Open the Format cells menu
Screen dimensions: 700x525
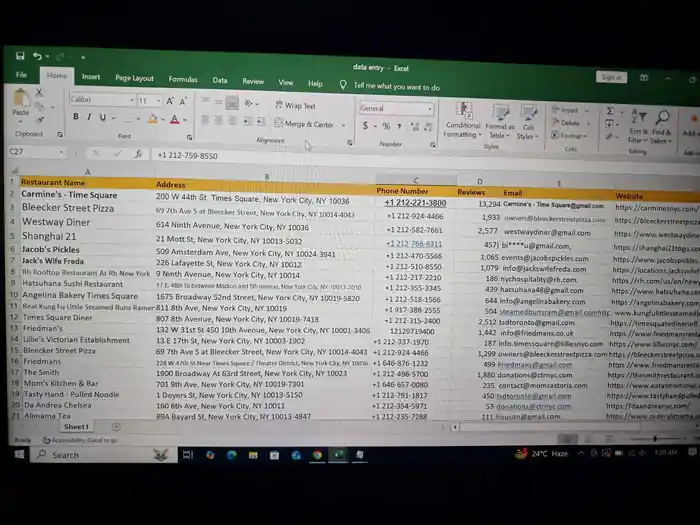(570, 135)
